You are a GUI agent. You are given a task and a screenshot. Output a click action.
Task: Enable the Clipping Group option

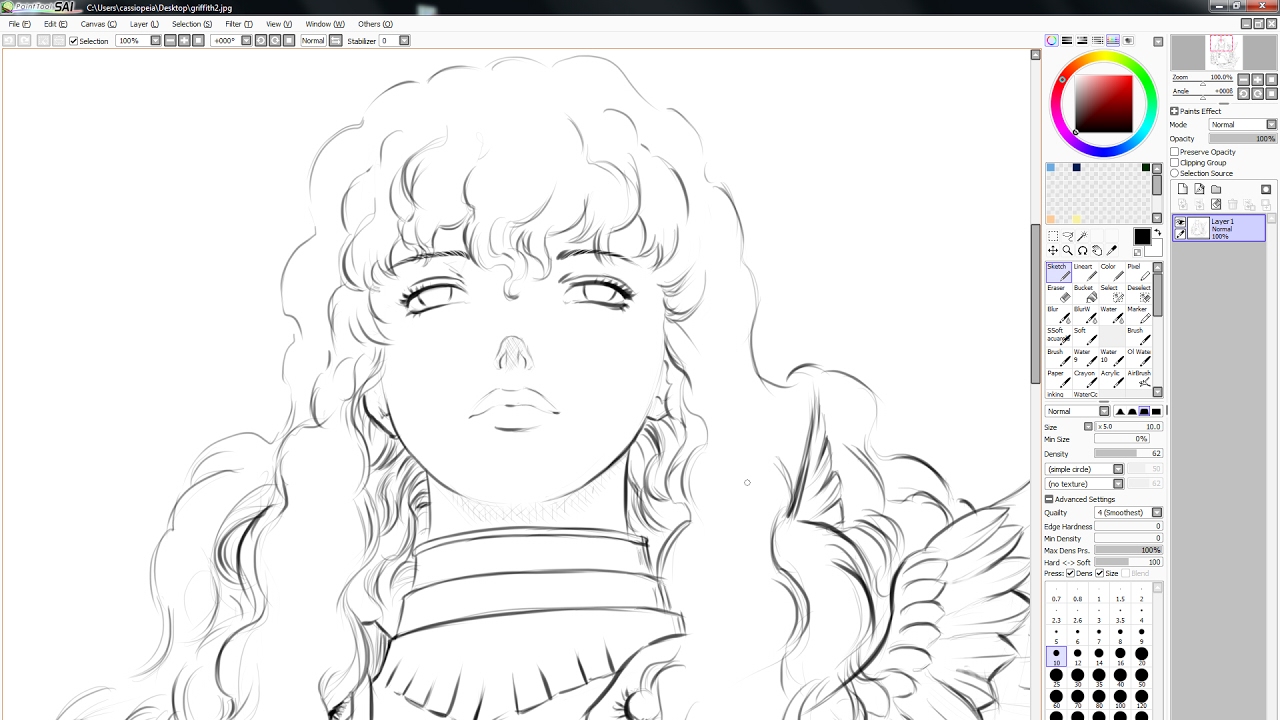1175,162
